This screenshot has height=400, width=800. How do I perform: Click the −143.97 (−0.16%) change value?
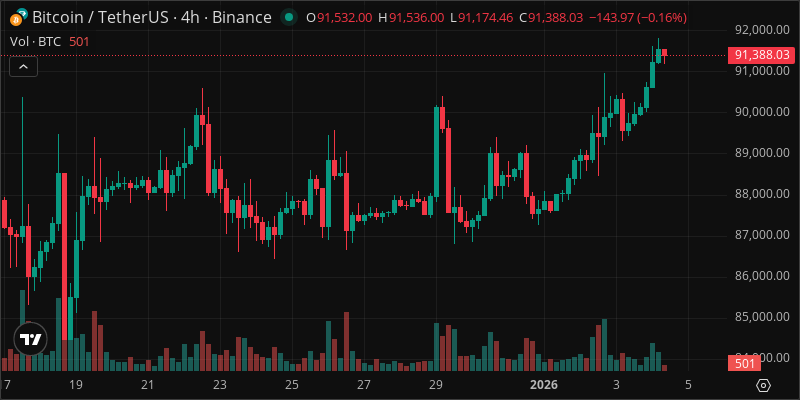[x=638, y=18]
